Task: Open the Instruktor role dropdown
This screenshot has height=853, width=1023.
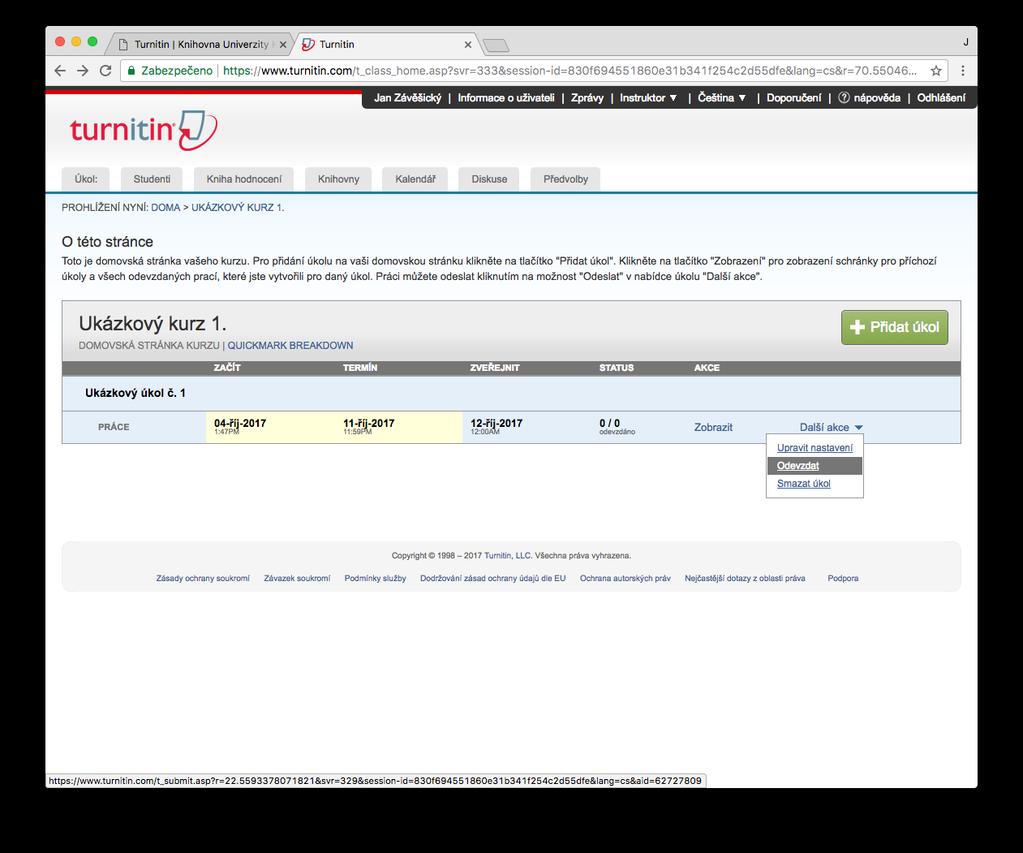Action: [x=649, y=98]
